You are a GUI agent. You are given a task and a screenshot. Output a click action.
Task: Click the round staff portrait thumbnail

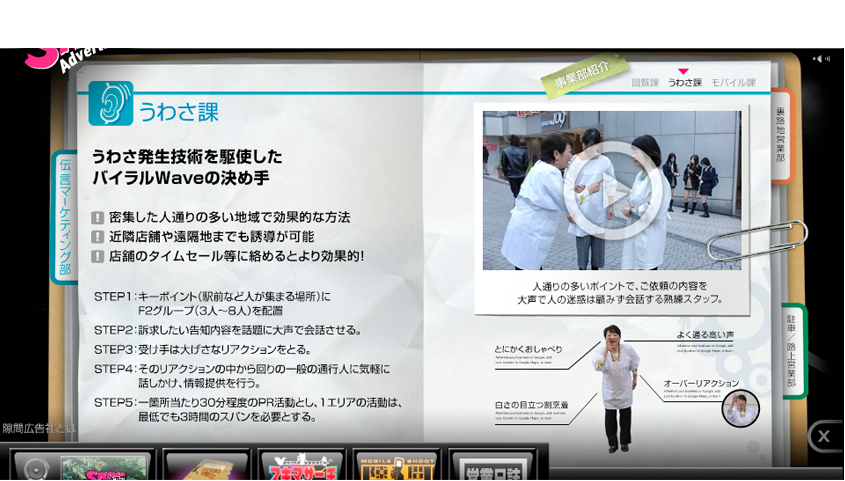pos(740,409)
